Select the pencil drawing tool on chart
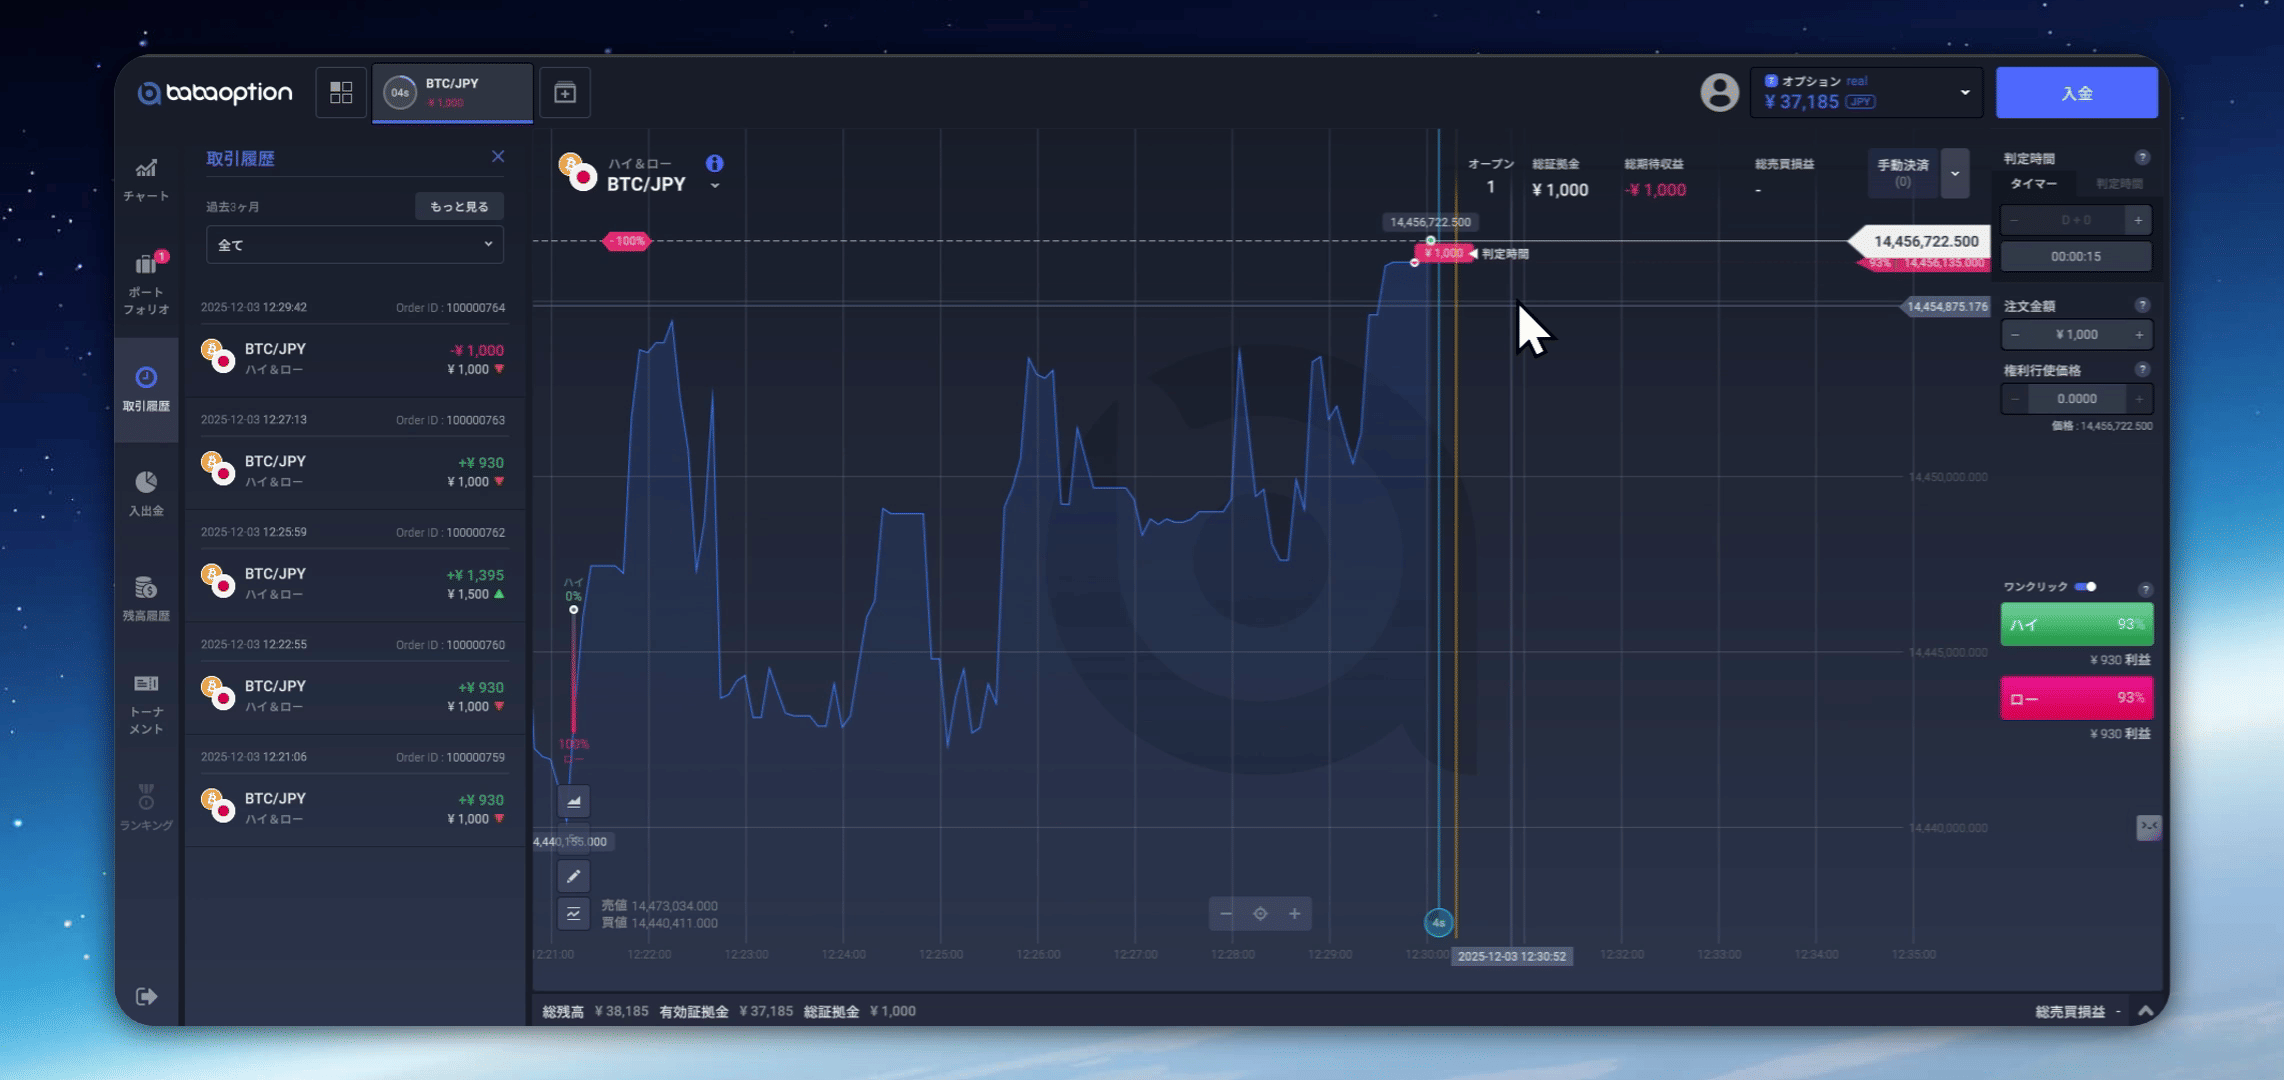This screenshot has height=1080, width=2284. click(573, 877)
